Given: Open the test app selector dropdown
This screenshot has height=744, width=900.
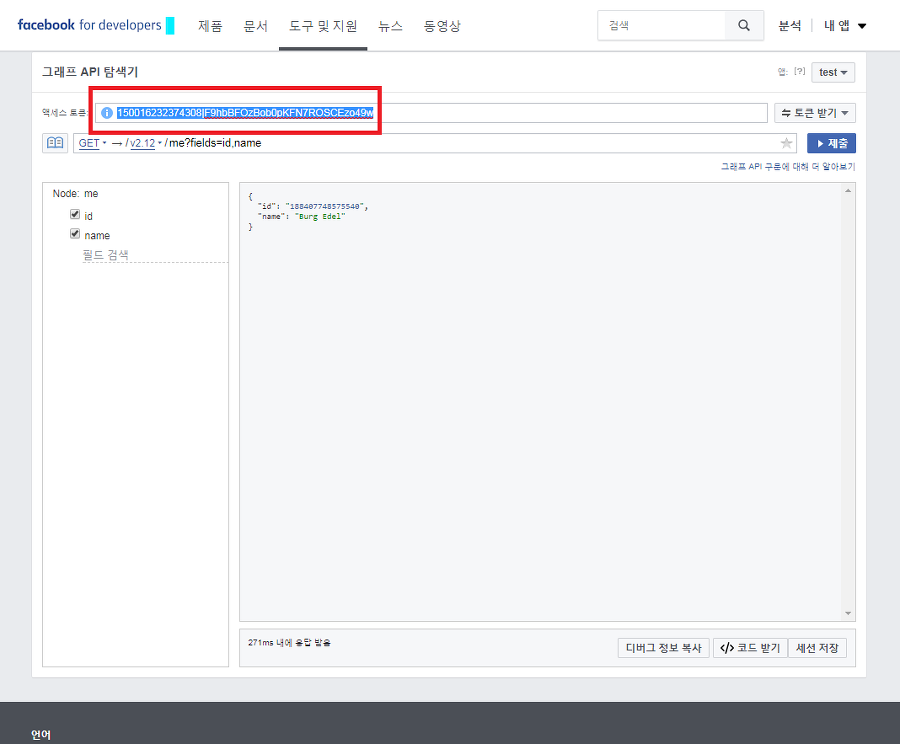Looking at the screenshot, I should pos(833,72).
